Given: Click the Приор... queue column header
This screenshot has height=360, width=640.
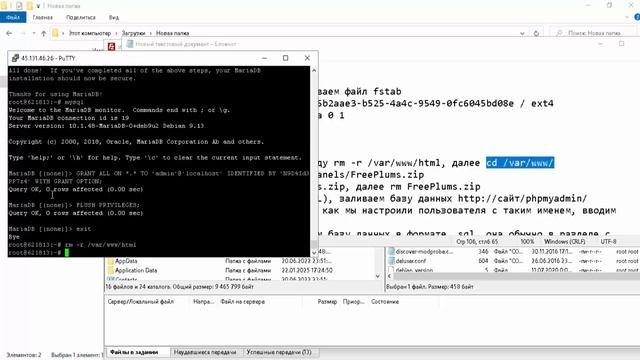Looking at the screenshot, I should point(353,302).
